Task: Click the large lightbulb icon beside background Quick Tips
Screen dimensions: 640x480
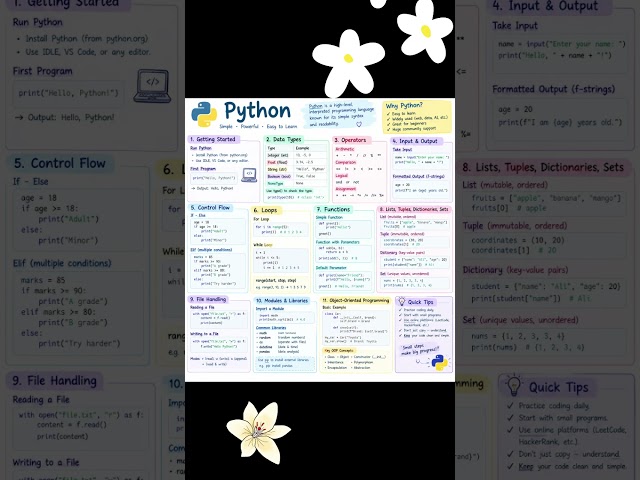Action: coord(513,385)
